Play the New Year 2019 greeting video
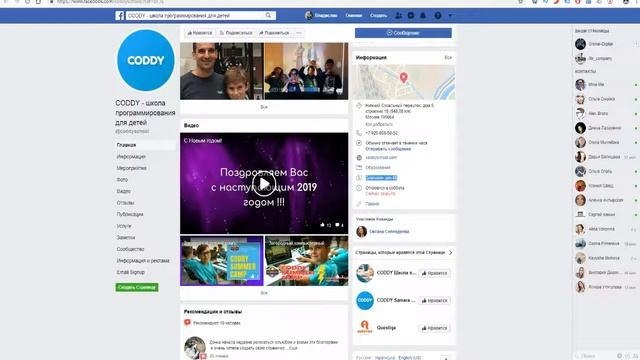 (264, 184)
